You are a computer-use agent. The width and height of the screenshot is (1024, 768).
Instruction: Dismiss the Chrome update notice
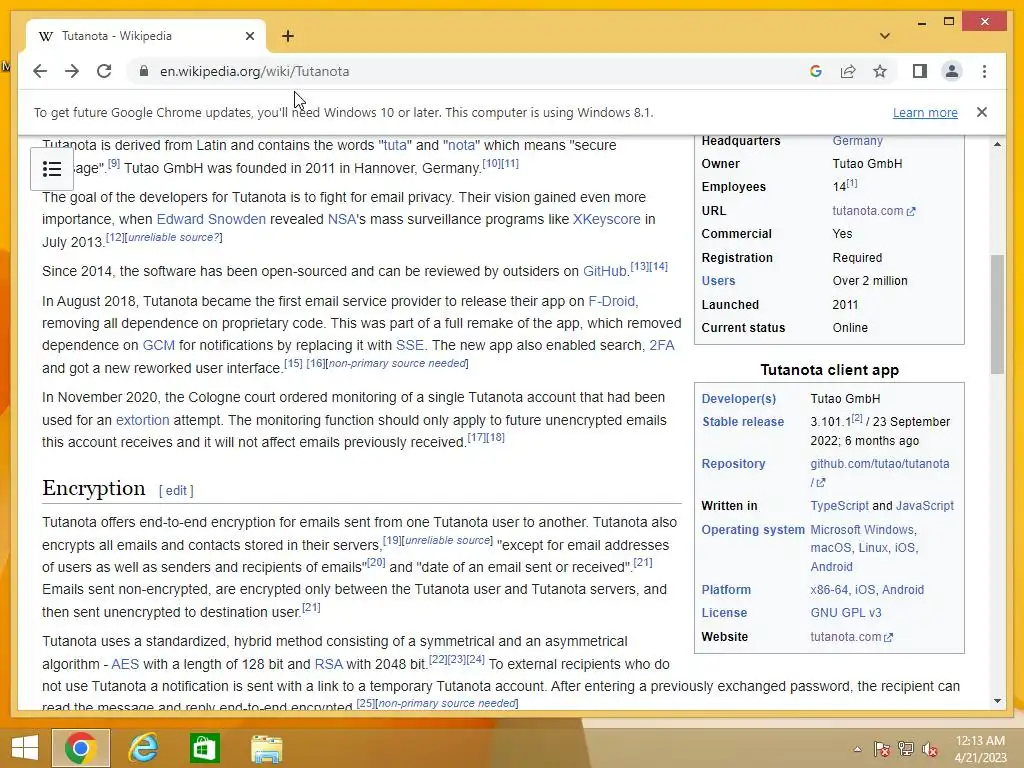point(982,112)
